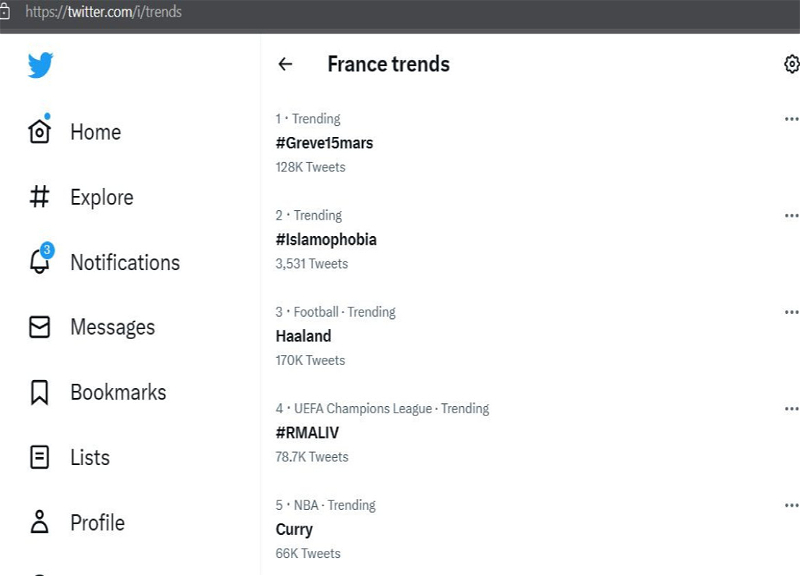Select the Curry NBA trend
The height and width of the screenshot is (576, 800).
294,530
